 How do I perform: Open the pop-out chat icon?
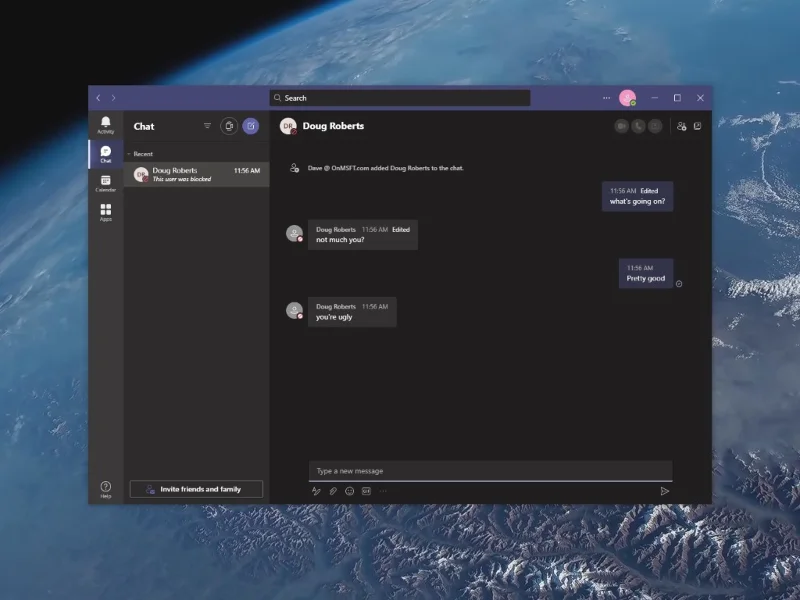(x=696, y=127)
